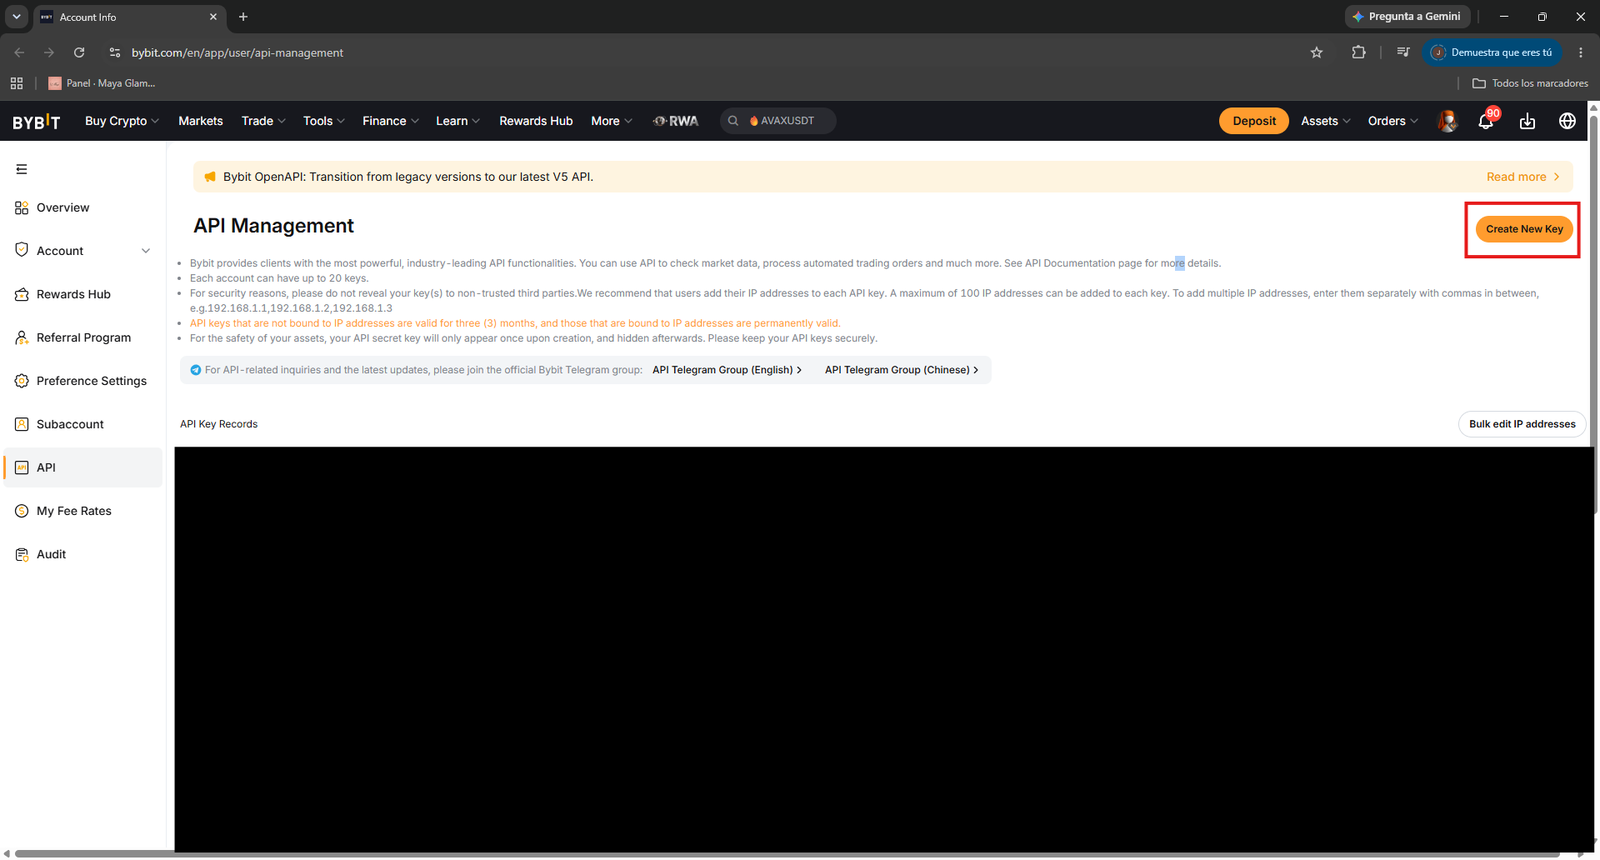Screen dimensions: 1600x860
Task: Open the language globe icon
Action: point(1567,121)
